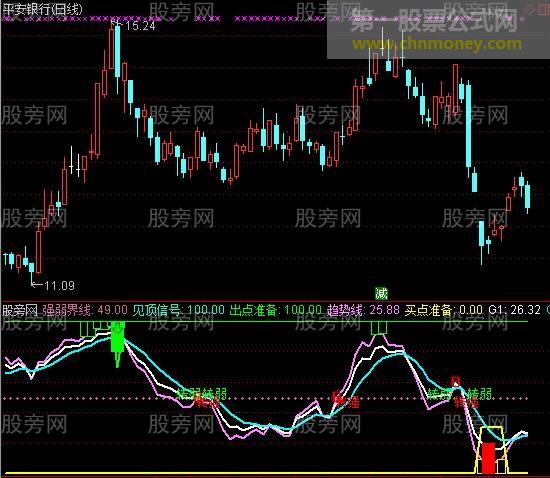Image resolution: width=550 pixels, height=478 pixels.
Task: Click the 出点准备: 100.00 indicator value
Action: coord(275,310)
